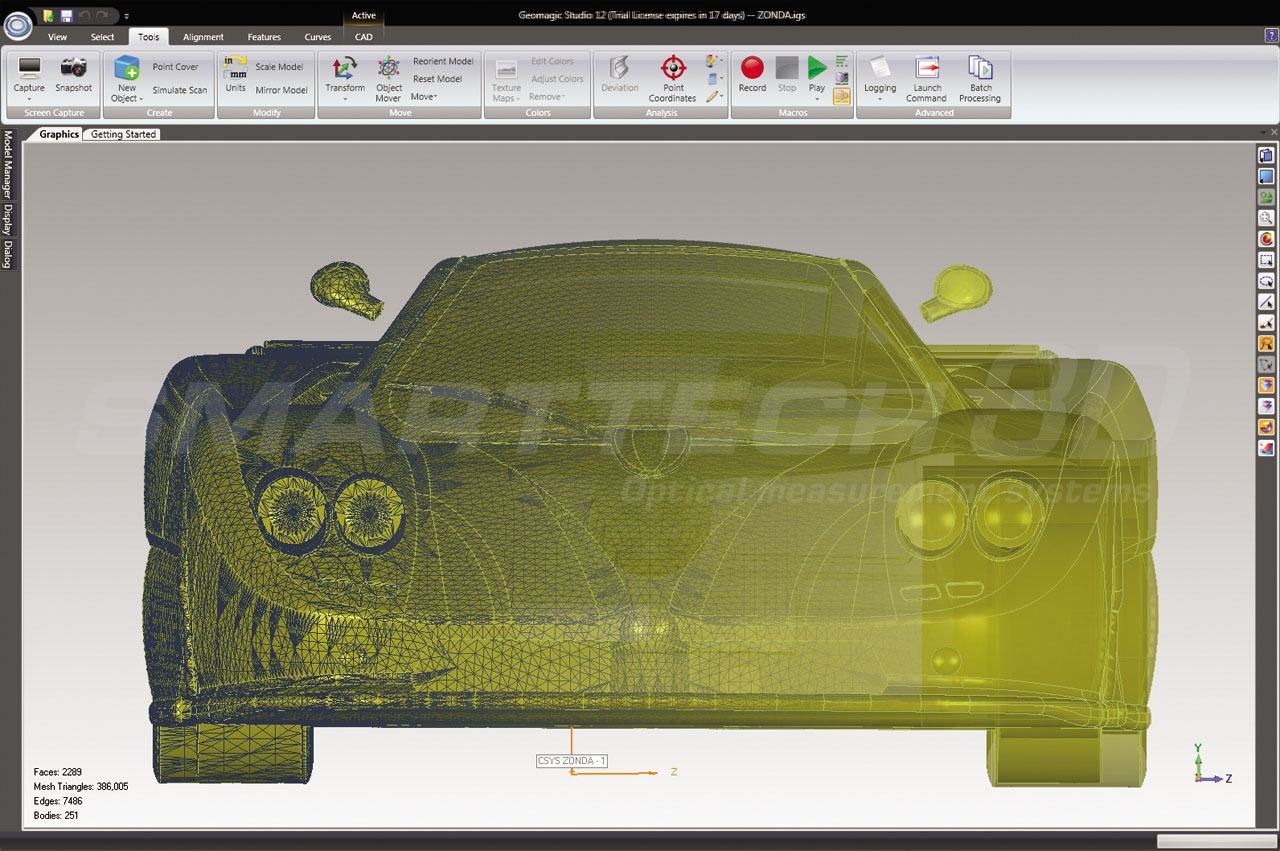The width and height of the screenshot is (1280, 851).
Task: Click the Logging document icon
Action: point(880,68)
